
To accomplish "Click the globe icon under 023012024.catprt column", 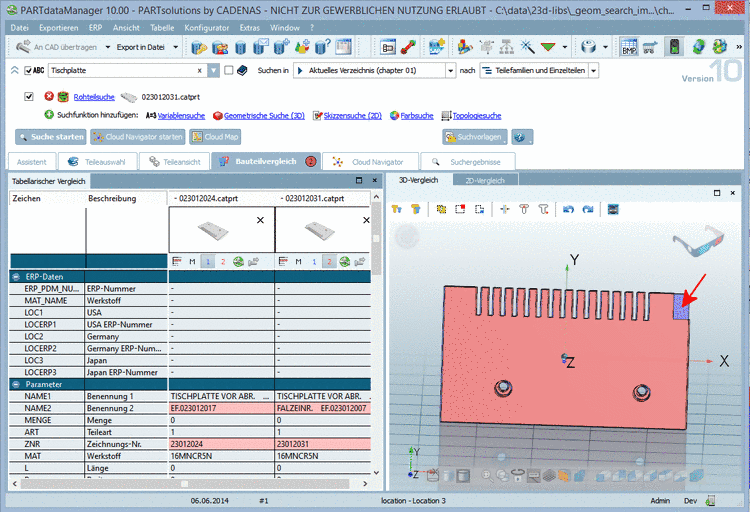I will coord(238,261).
